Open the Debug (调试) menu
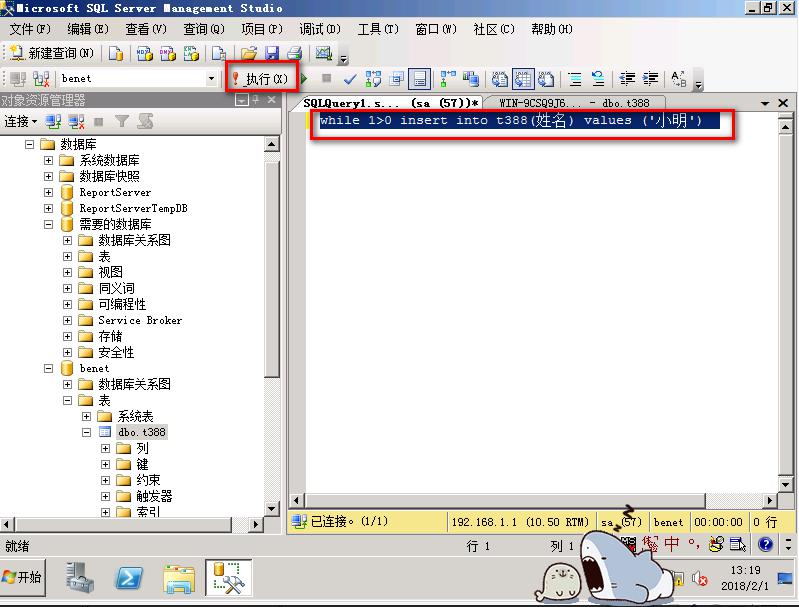799x607 pixels. point(319,29)
